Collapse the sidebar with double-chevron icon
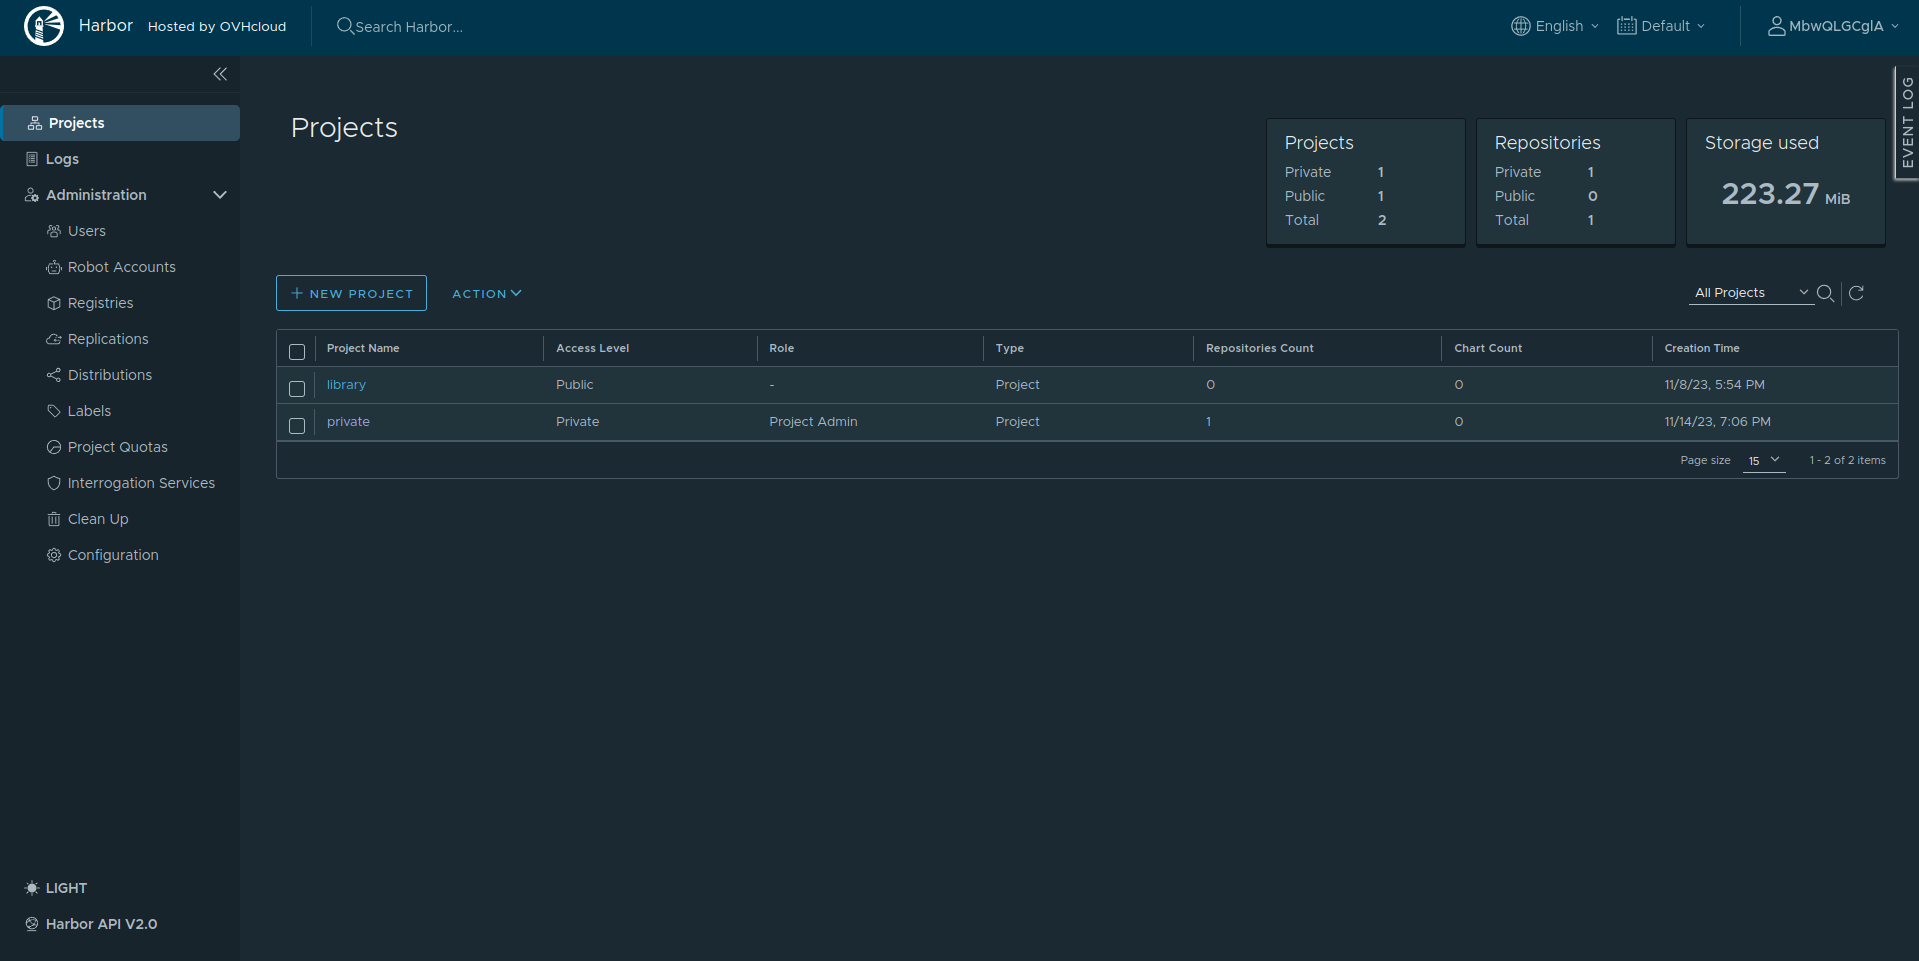Screen dimensions: 1919x961 220,74
